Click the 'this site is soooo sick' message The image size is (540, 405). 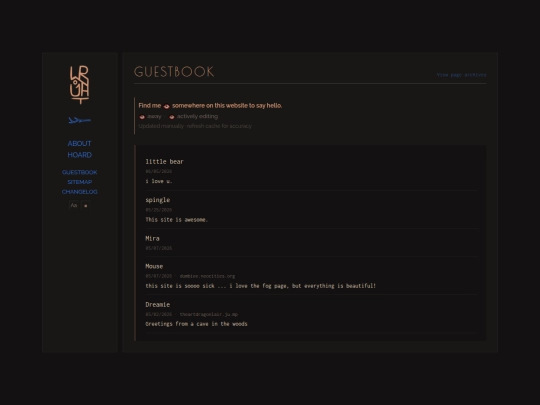[x=260, y=286]
